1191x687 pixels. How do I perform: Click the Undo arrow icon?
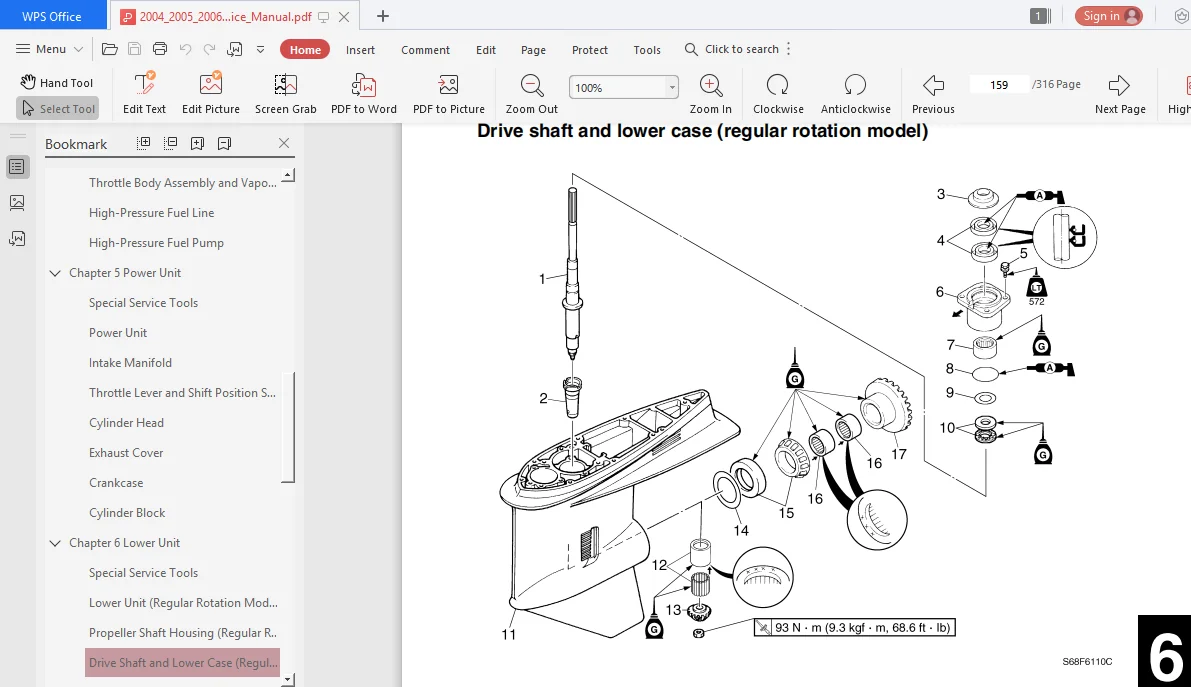click(x=185, y=49)
